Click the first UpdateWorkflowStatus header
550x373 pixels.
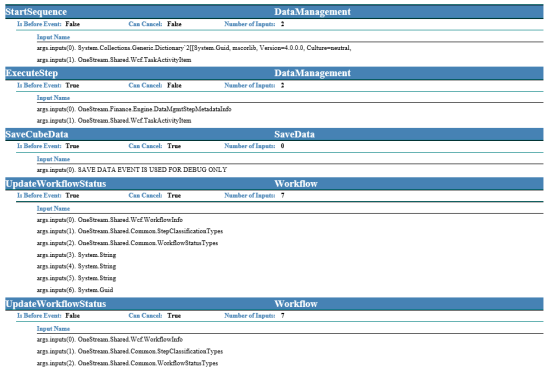pyautogui.click(x=56, y=184)
